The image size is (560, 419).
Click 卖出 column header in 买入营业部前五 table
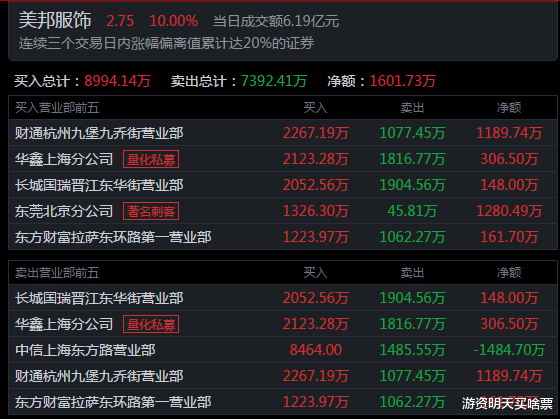tap(412, 108)
